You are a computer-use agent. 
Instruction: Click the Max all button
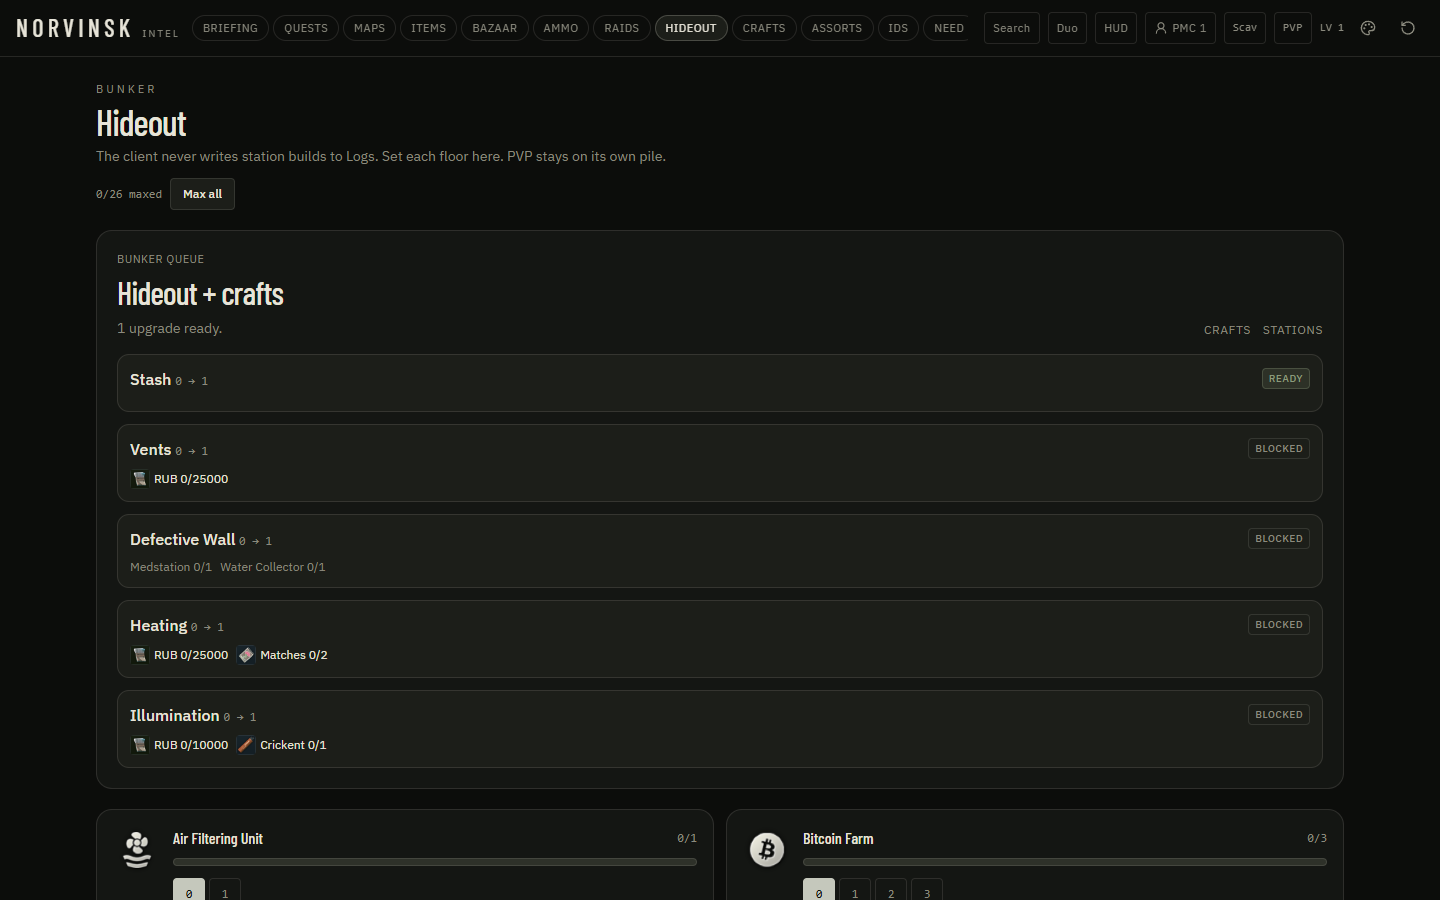(202, 194)
